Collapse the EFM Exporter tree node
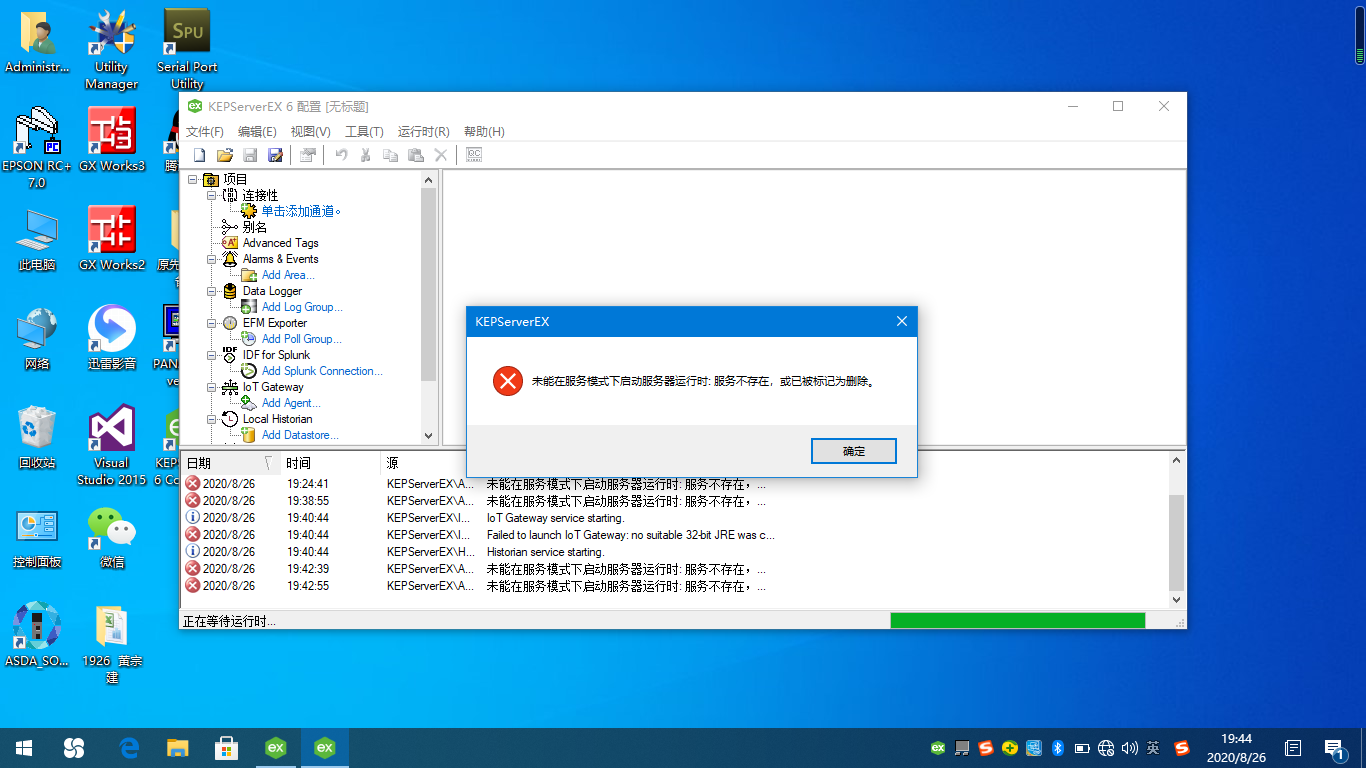The height and width of the screenshot is (768, 1366). 212,323
